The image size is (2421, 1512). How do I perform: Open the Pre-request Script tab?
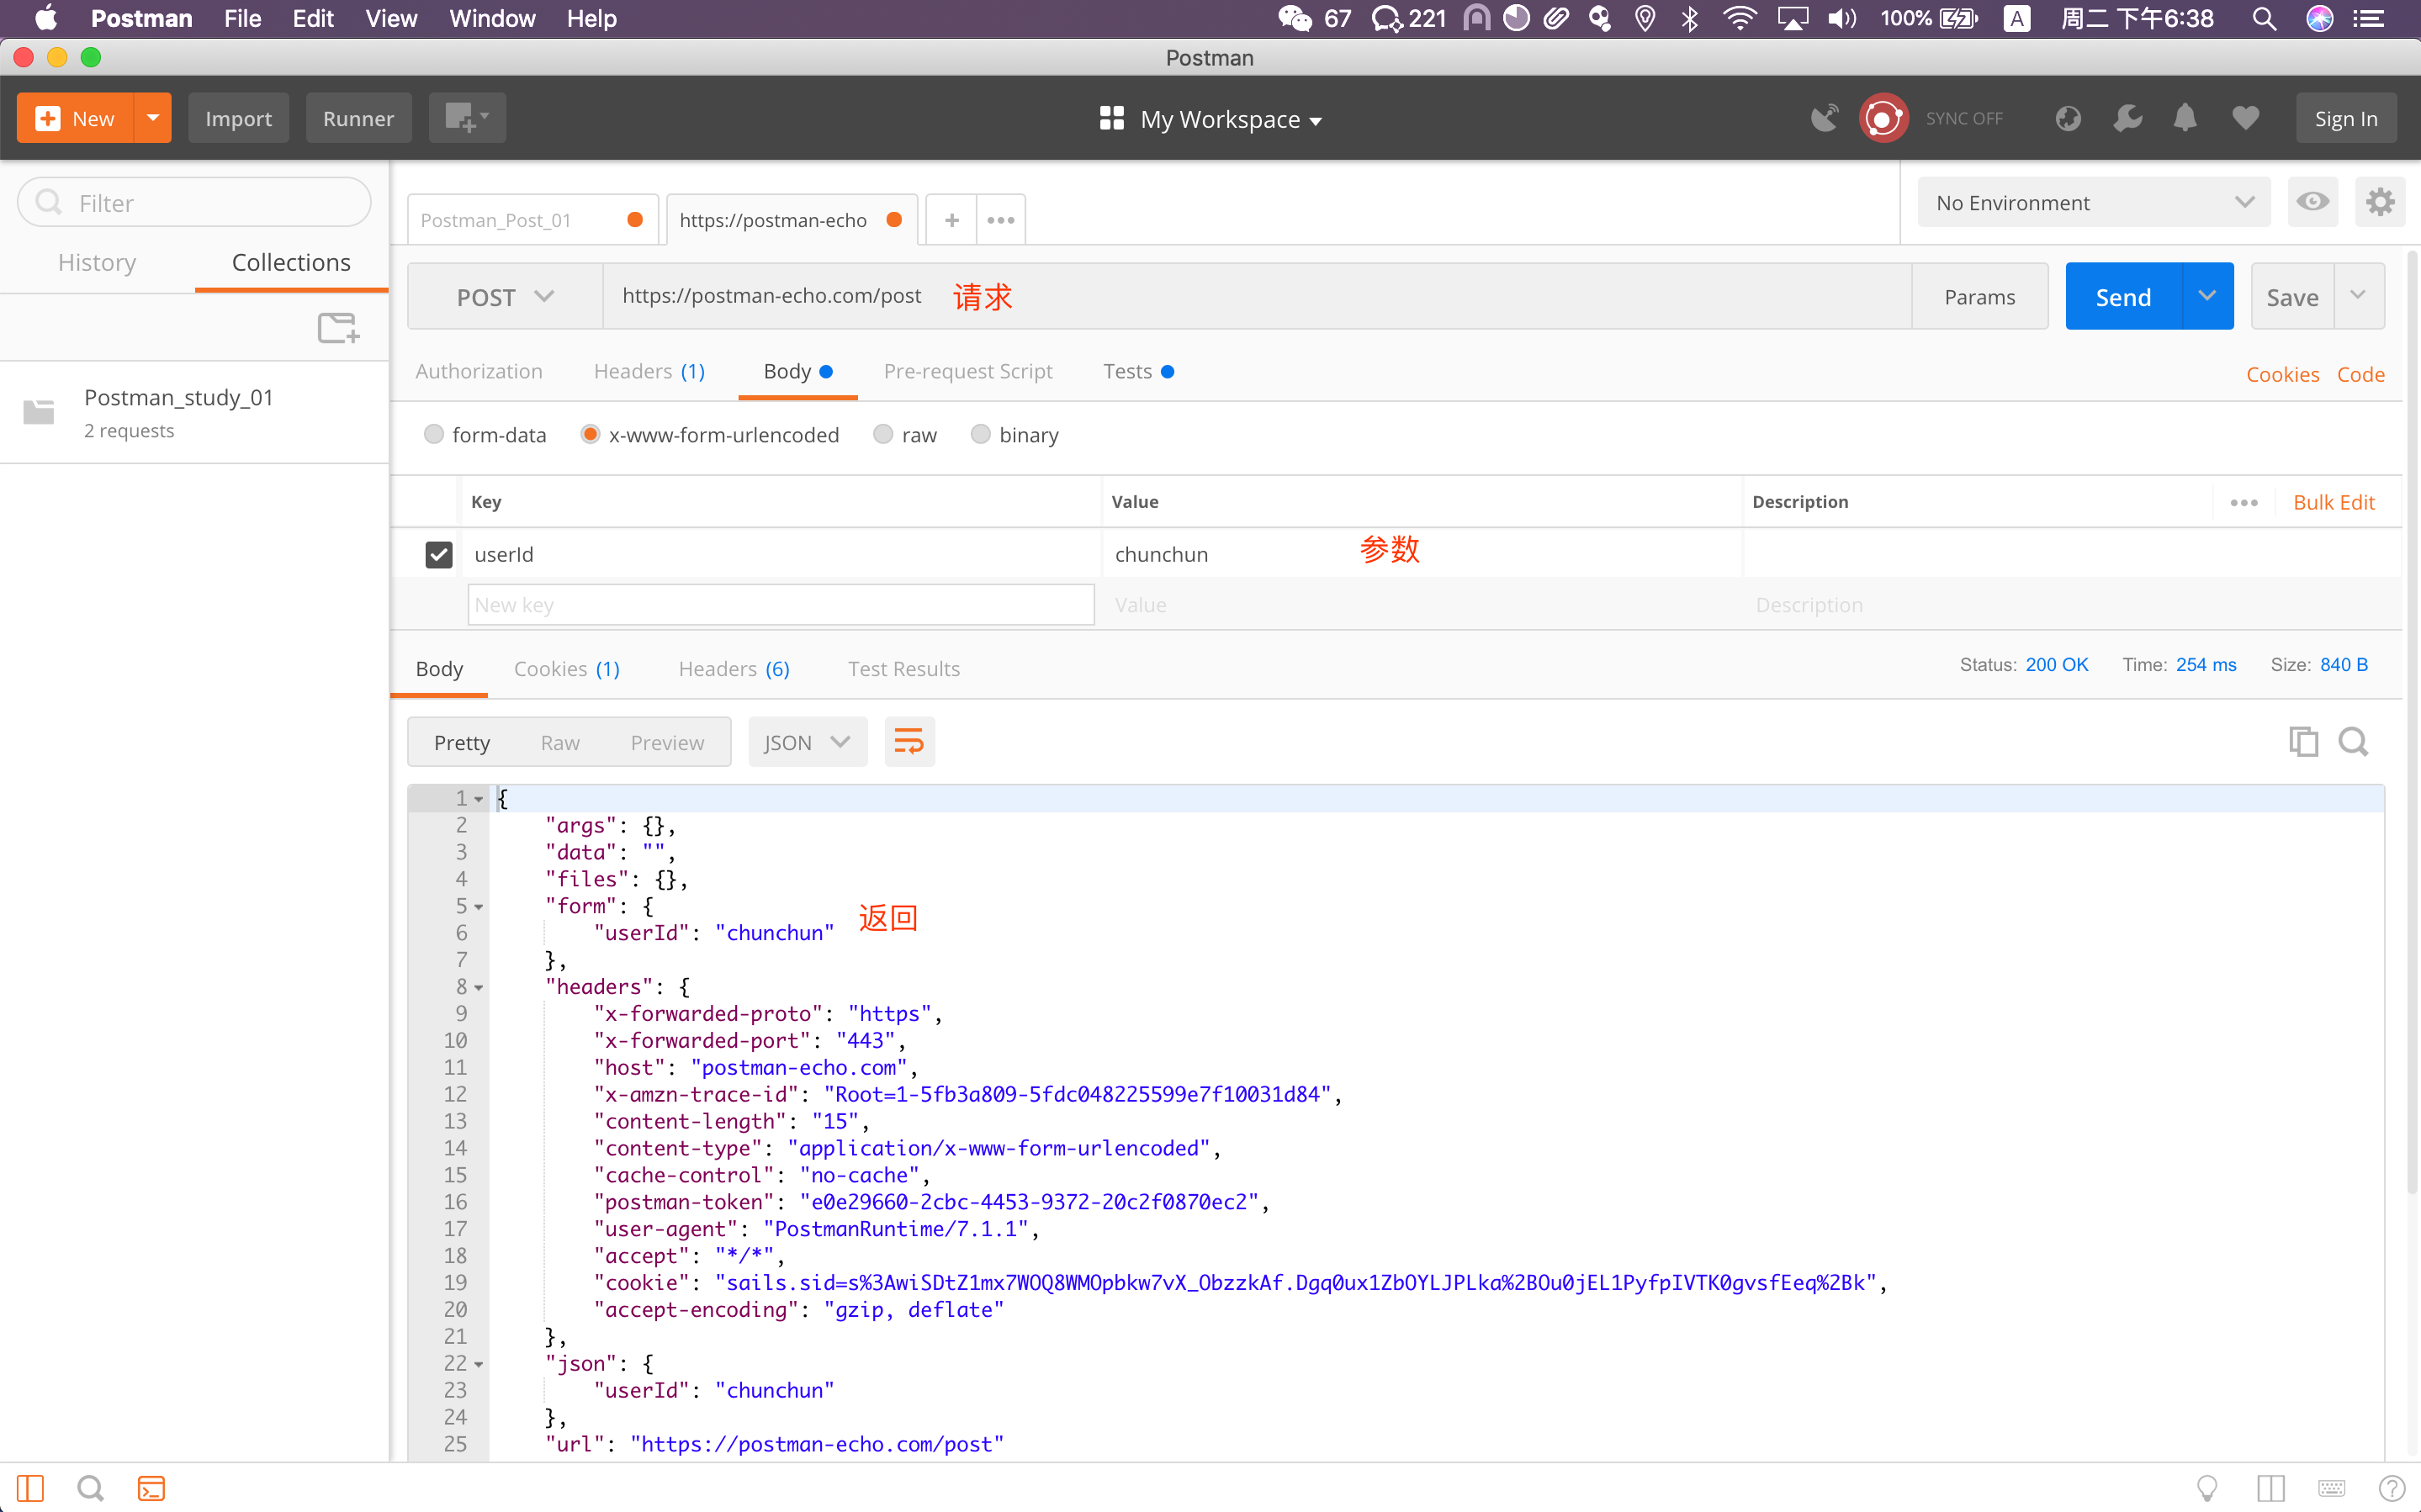[968, 371]
